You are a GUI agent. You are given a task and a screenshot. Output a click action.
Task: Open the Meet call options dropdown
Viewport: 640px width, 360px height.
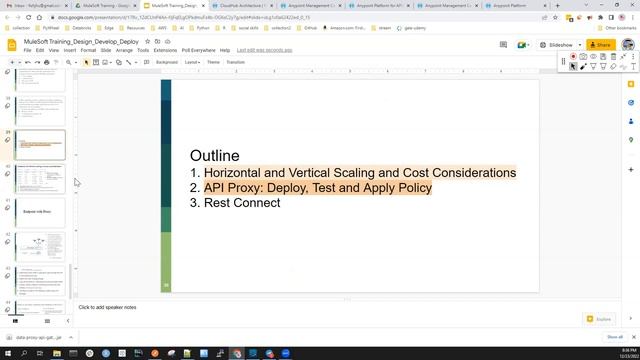click(528, 45)
